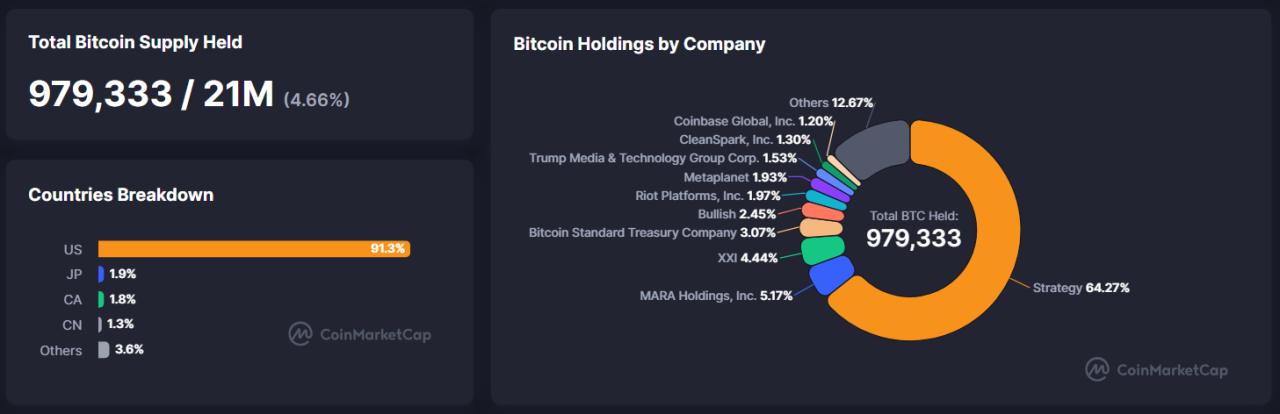
Task: Click the blue JP bar marker
Action: click(x=101, y=274)
